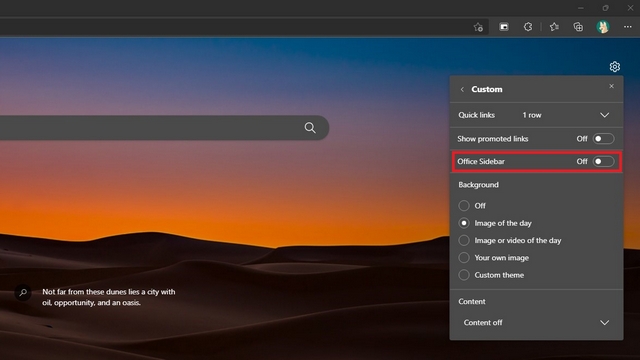
Task: Restore down the browser window
Action: coord(605,8)
